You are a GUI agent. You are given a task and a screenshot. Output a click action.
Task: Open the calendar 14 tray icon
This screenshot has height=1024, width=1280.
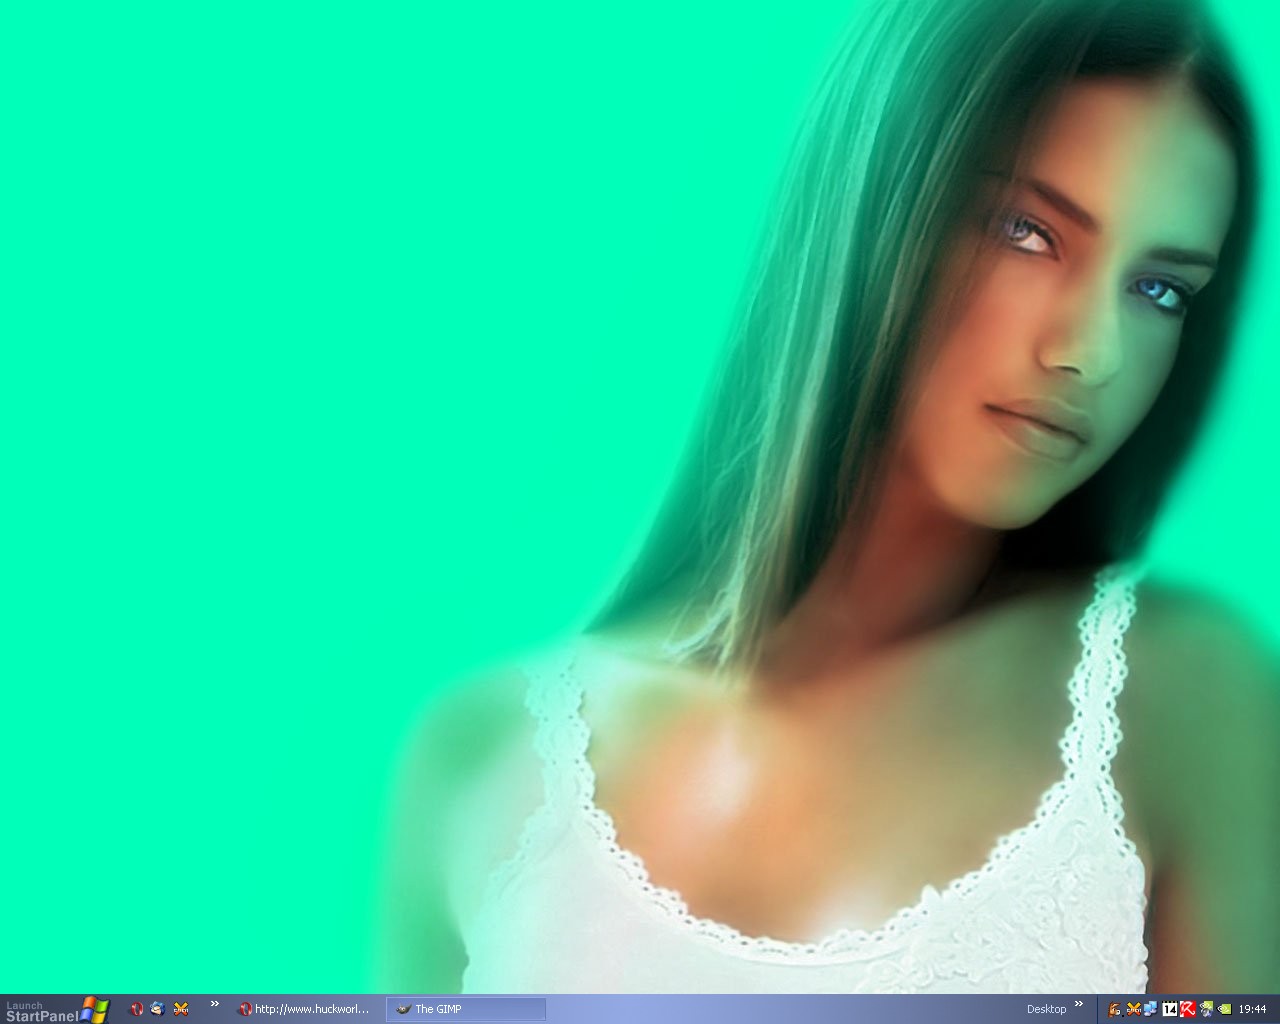(x=1170, y=1009)
